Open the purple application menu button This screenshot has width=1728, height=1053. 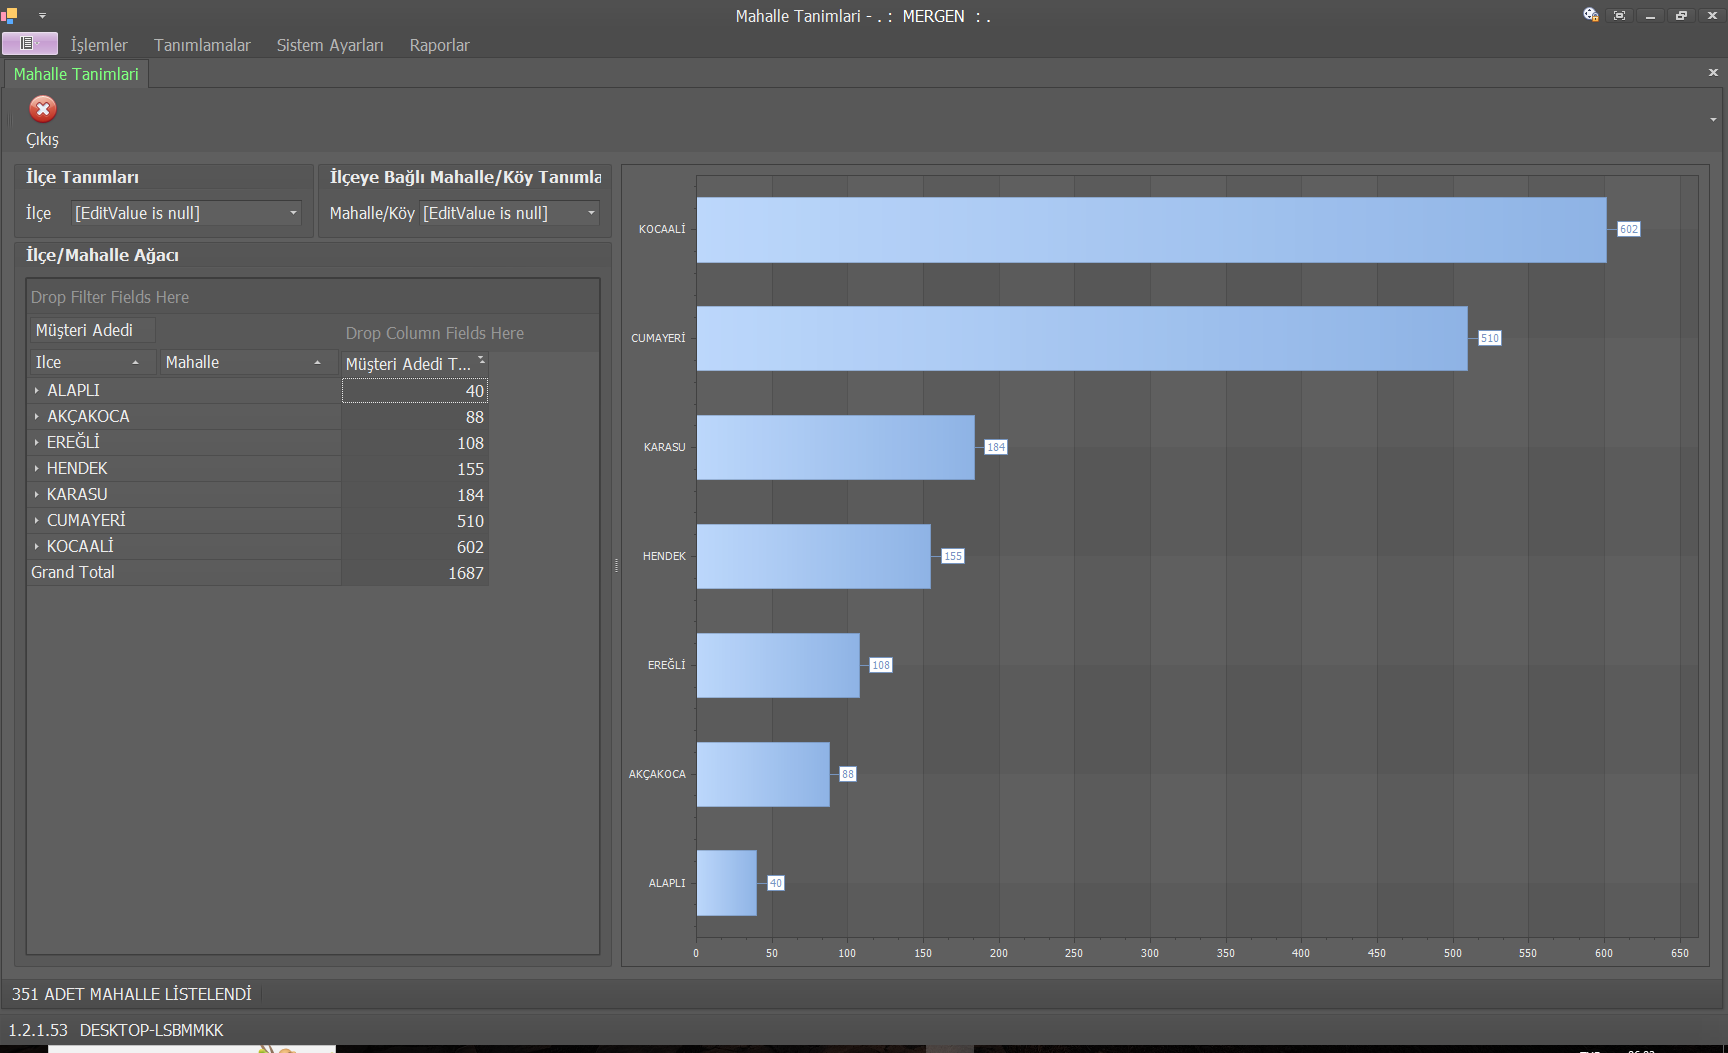[x=29, y=44]
